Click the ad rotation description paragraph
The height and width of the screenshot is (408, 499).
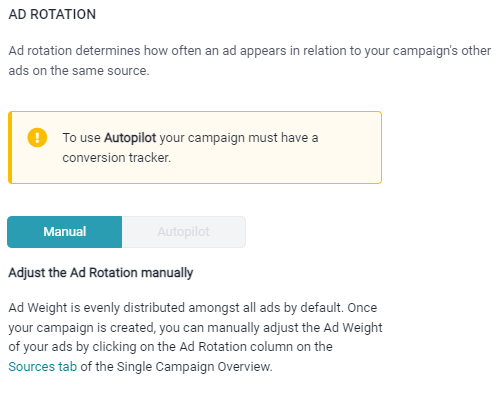tap(249, 60)
